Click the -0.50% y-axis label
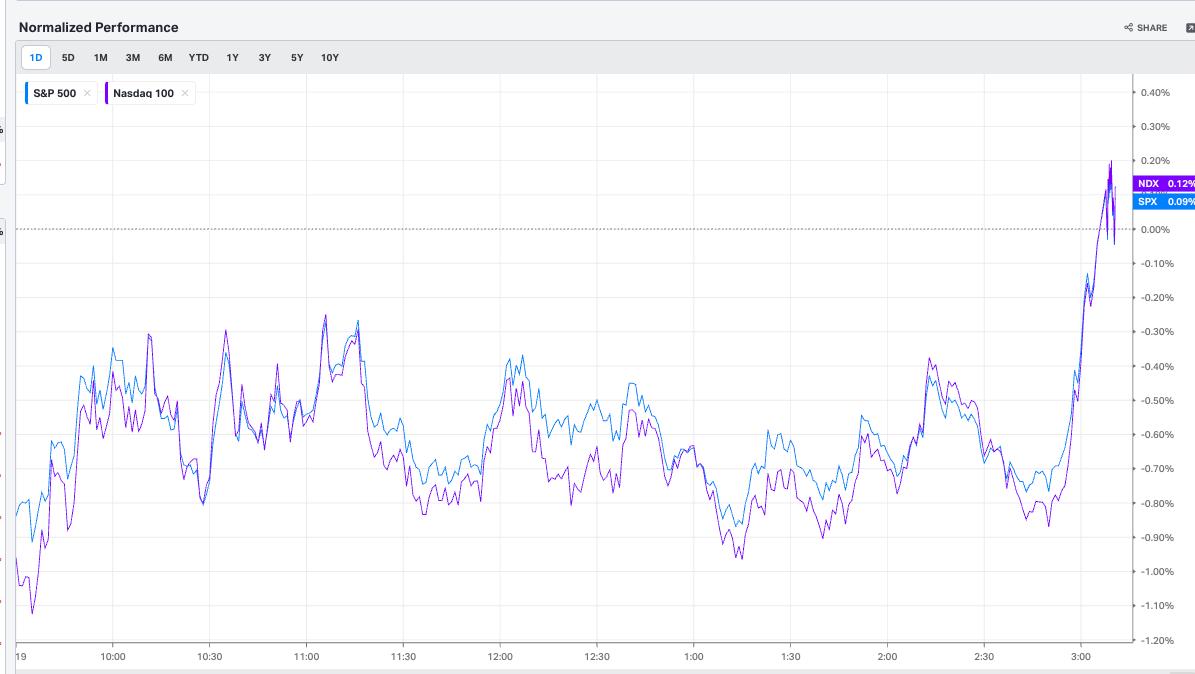 point(1155,400)
